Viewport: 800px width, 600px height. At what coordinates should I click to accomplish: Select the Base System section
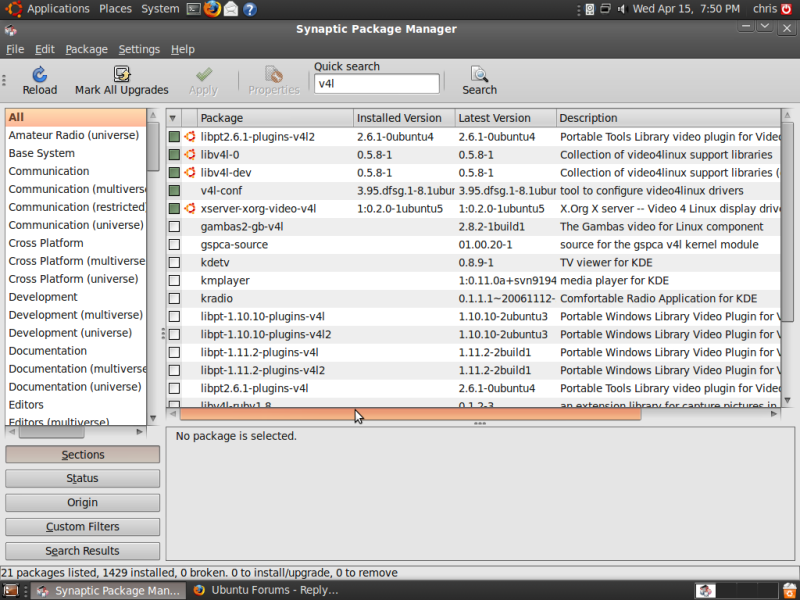tap(76, 153)
